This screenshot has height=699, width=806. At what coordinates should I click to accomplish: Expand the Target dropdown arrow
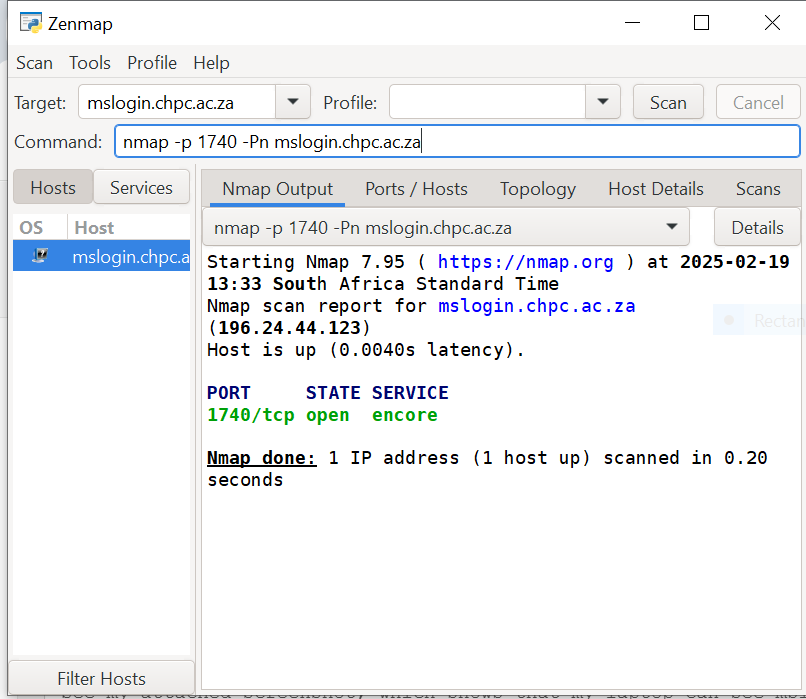[x=293, y=102]
